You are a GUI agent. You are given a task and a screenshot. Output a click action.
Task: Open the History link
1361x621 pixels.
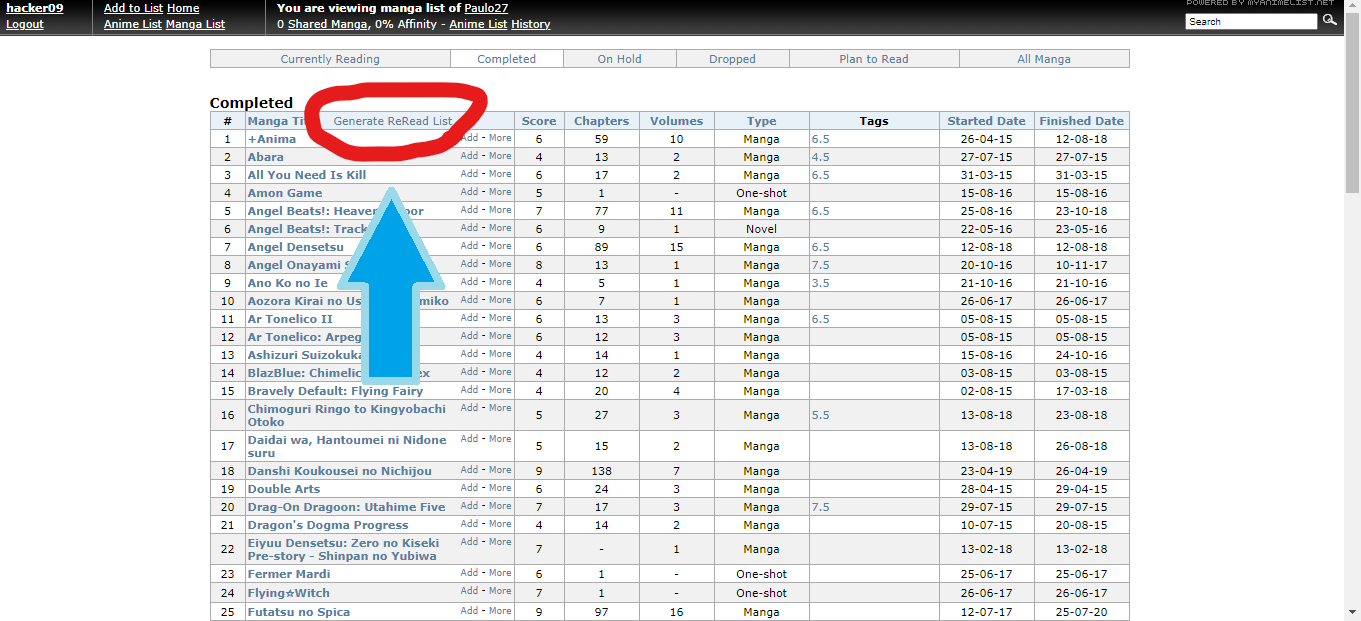pos(531,24)
